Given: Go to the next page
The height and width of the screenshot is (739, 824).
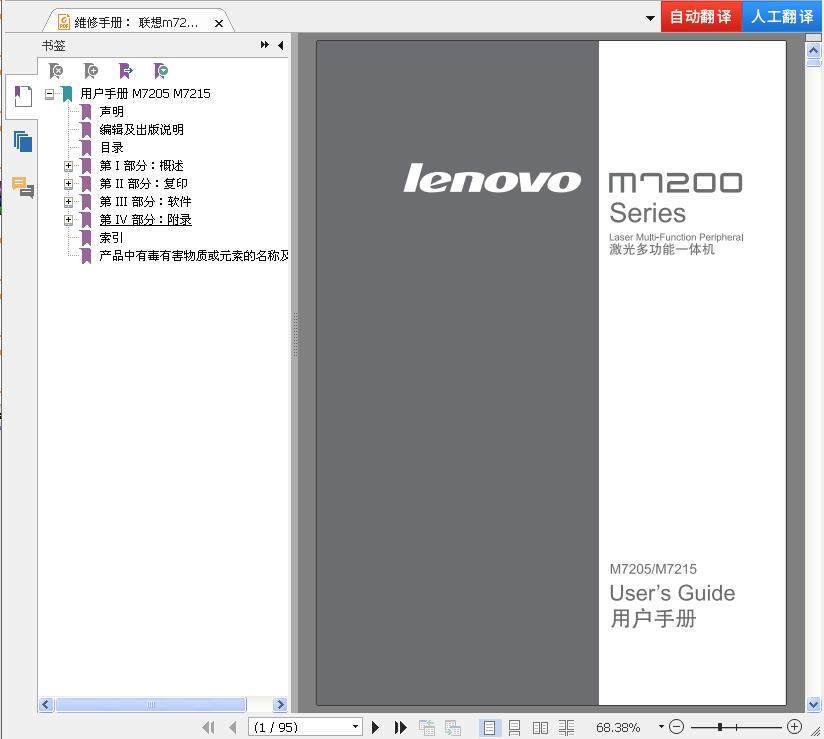Looking at the screenshot, I should point(375,727).
